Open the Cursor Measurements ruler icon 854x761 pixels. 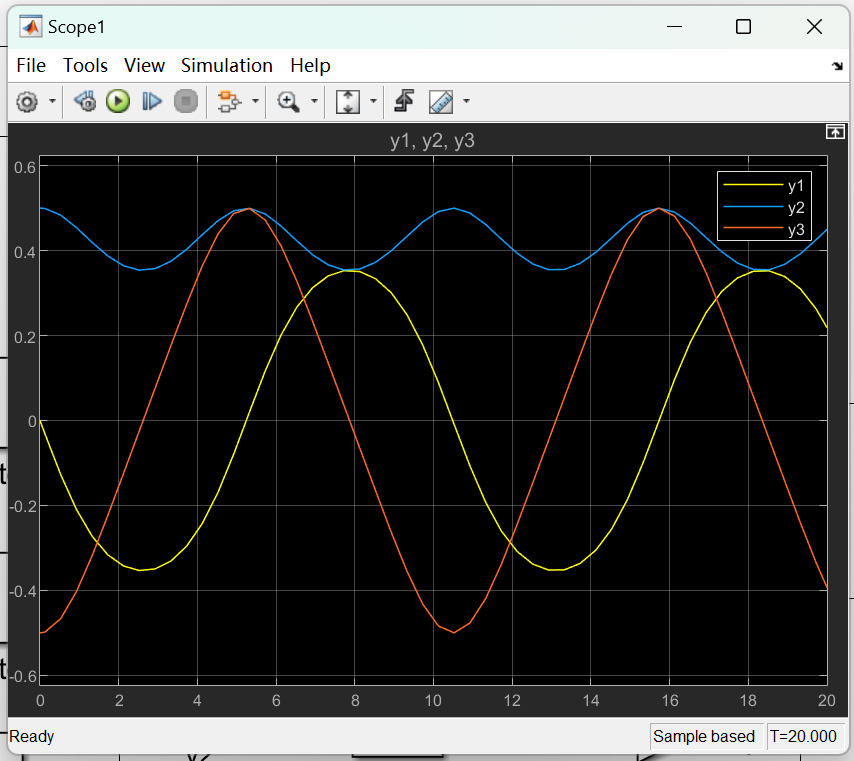click(x=440, y=101)
